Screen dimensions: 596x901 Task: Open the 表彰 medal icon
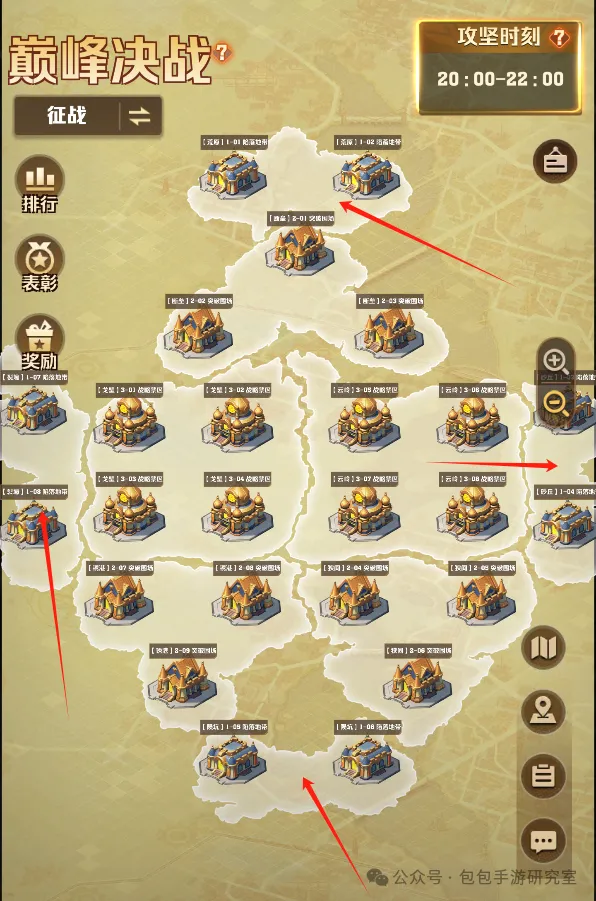click(39, 263)
